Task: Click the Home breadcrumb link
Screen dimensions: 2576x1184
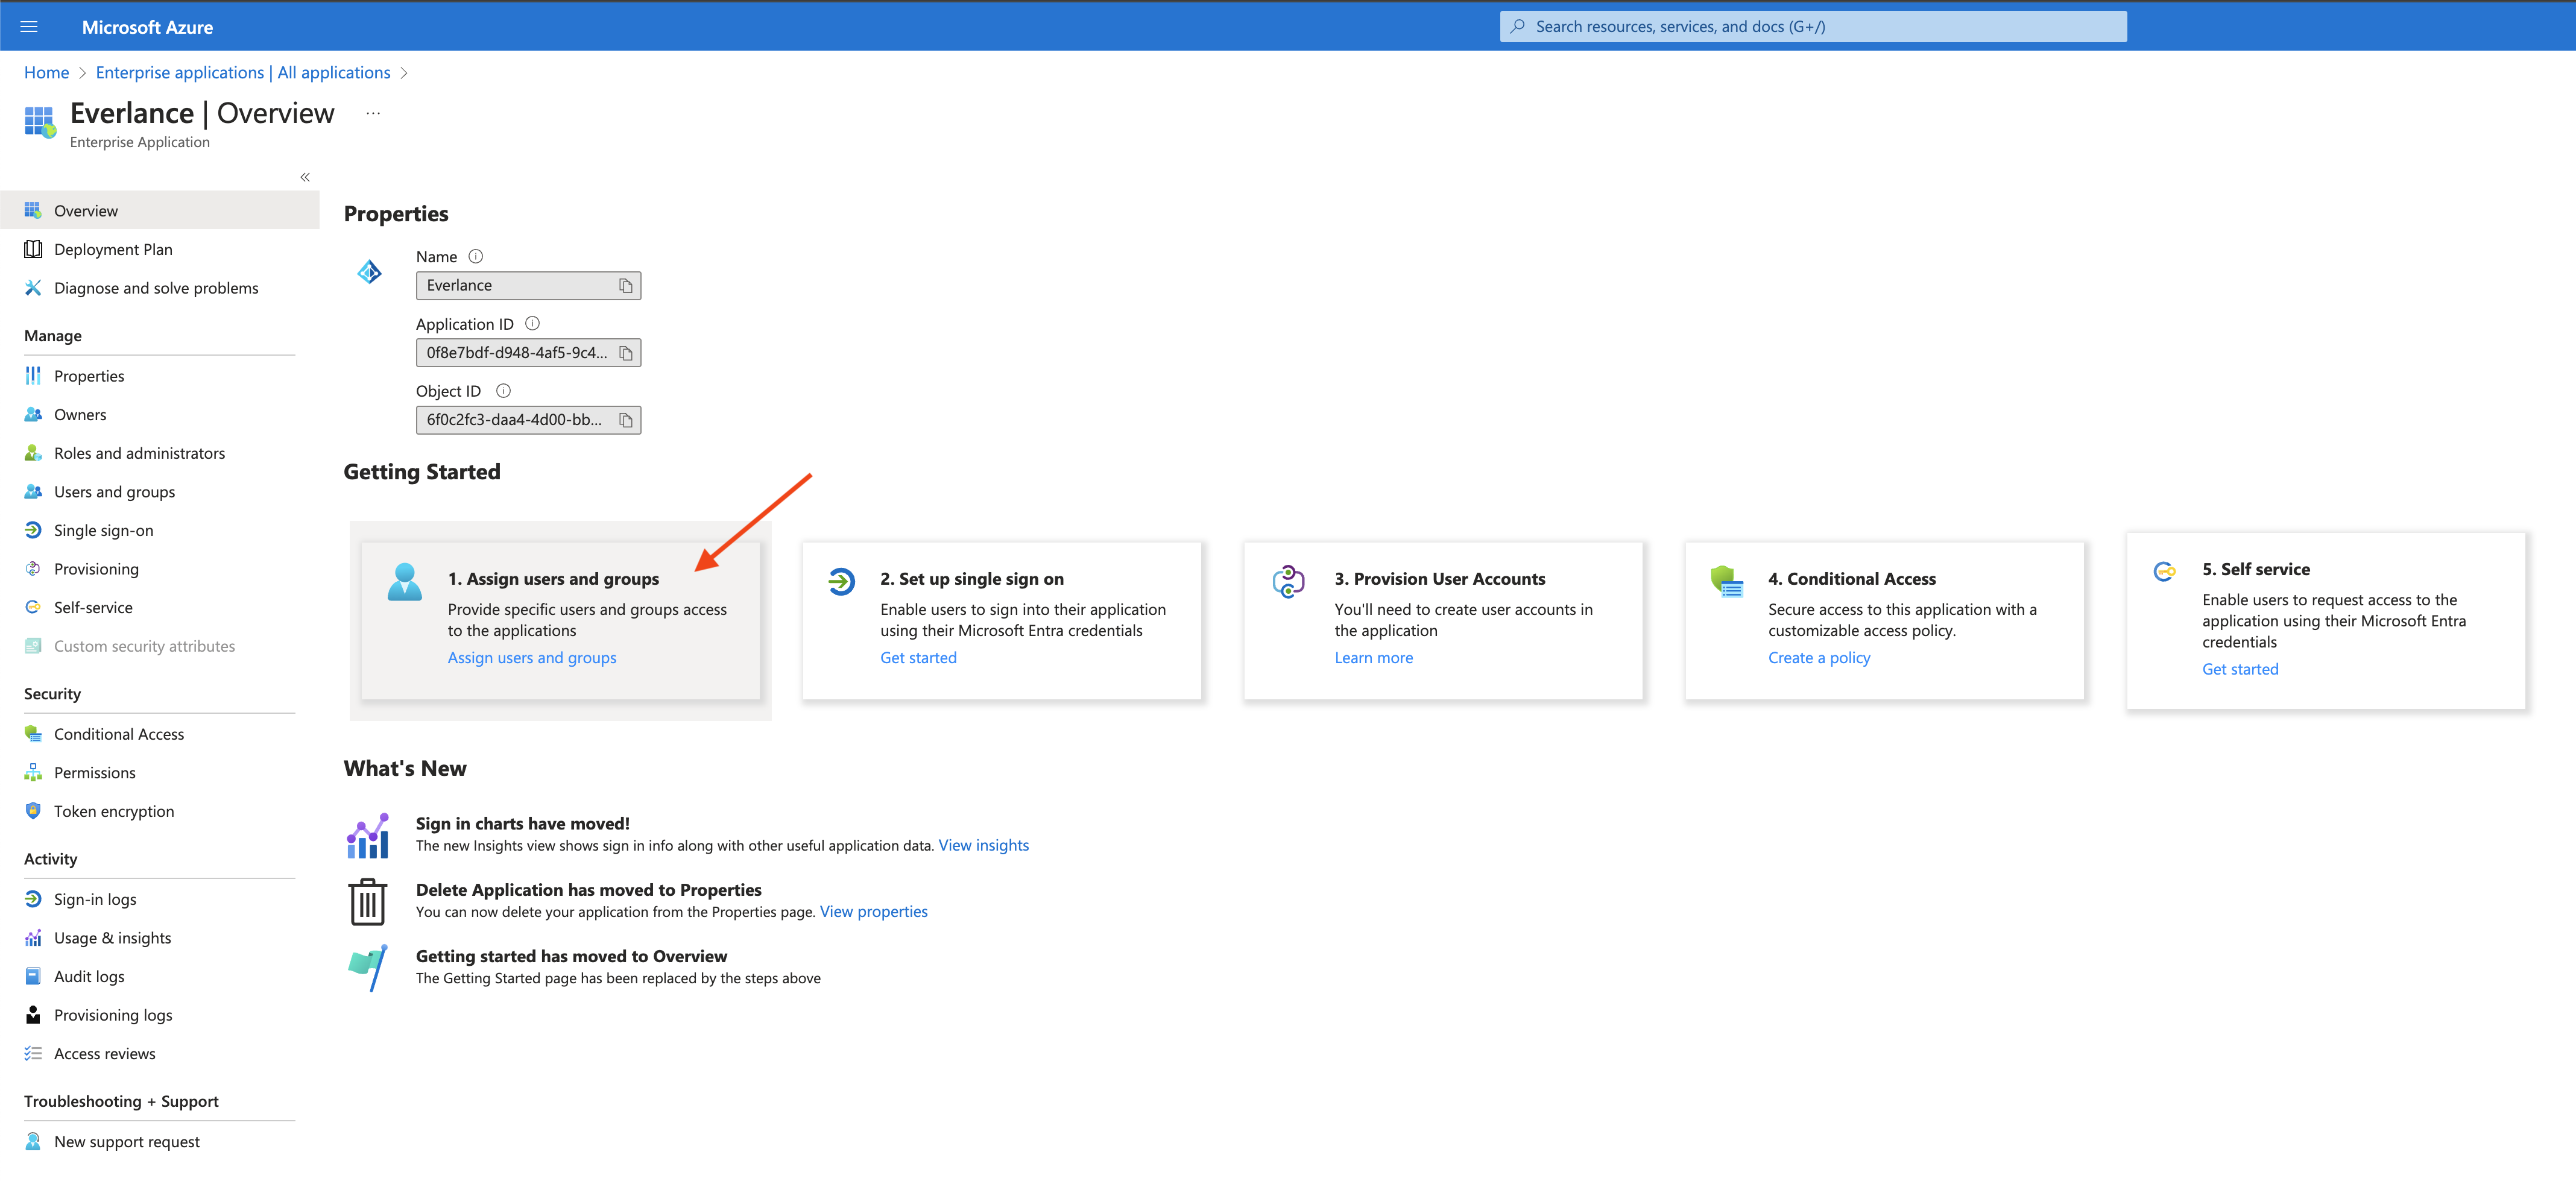Action: tap(47, 73)
